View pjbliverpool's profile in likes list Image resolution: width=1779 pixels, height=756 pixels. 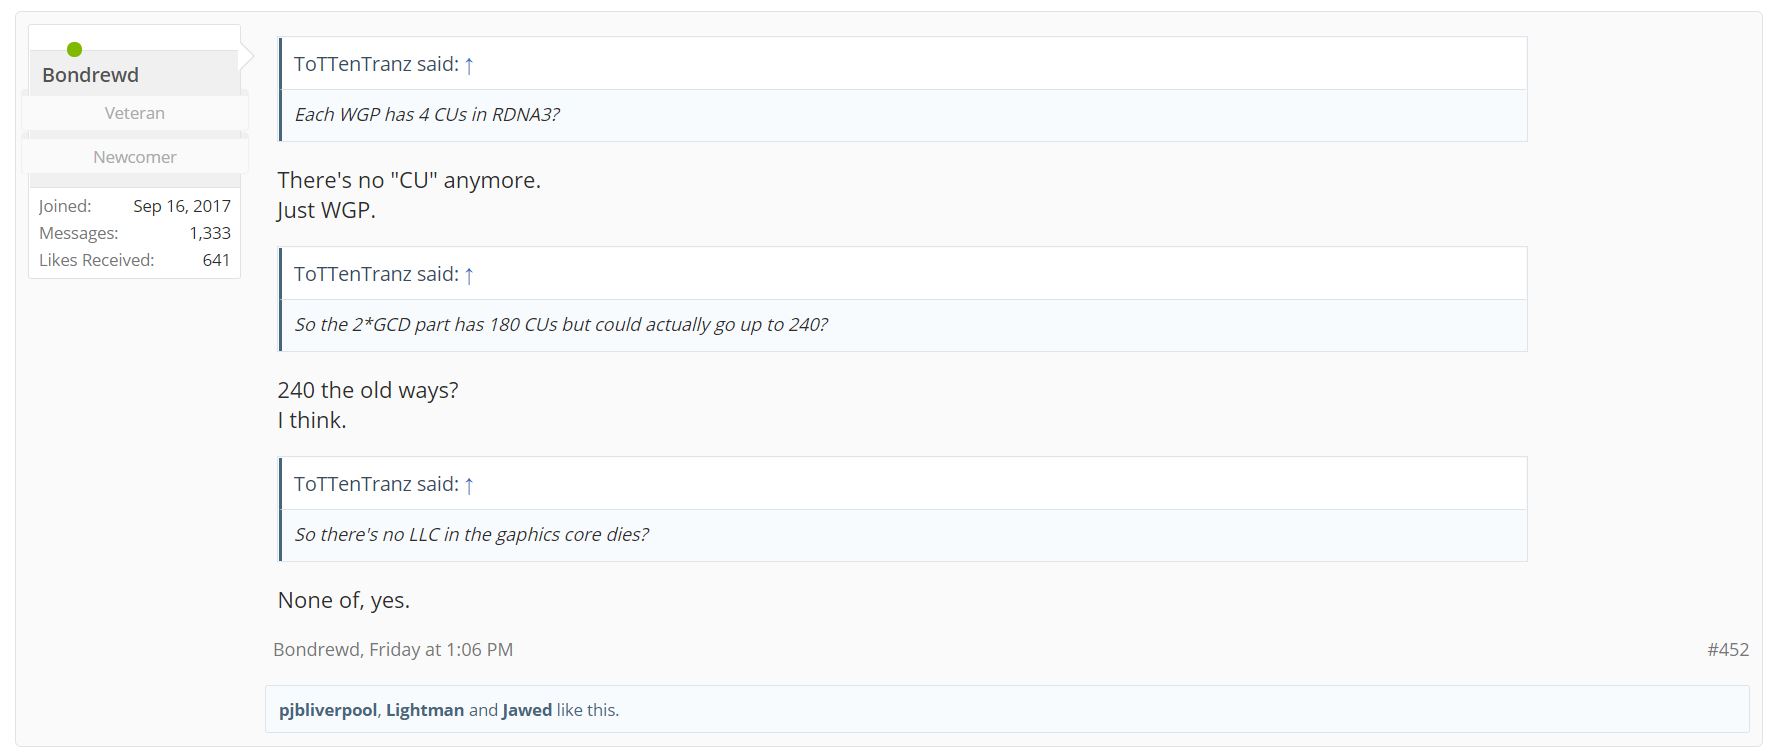327,710
